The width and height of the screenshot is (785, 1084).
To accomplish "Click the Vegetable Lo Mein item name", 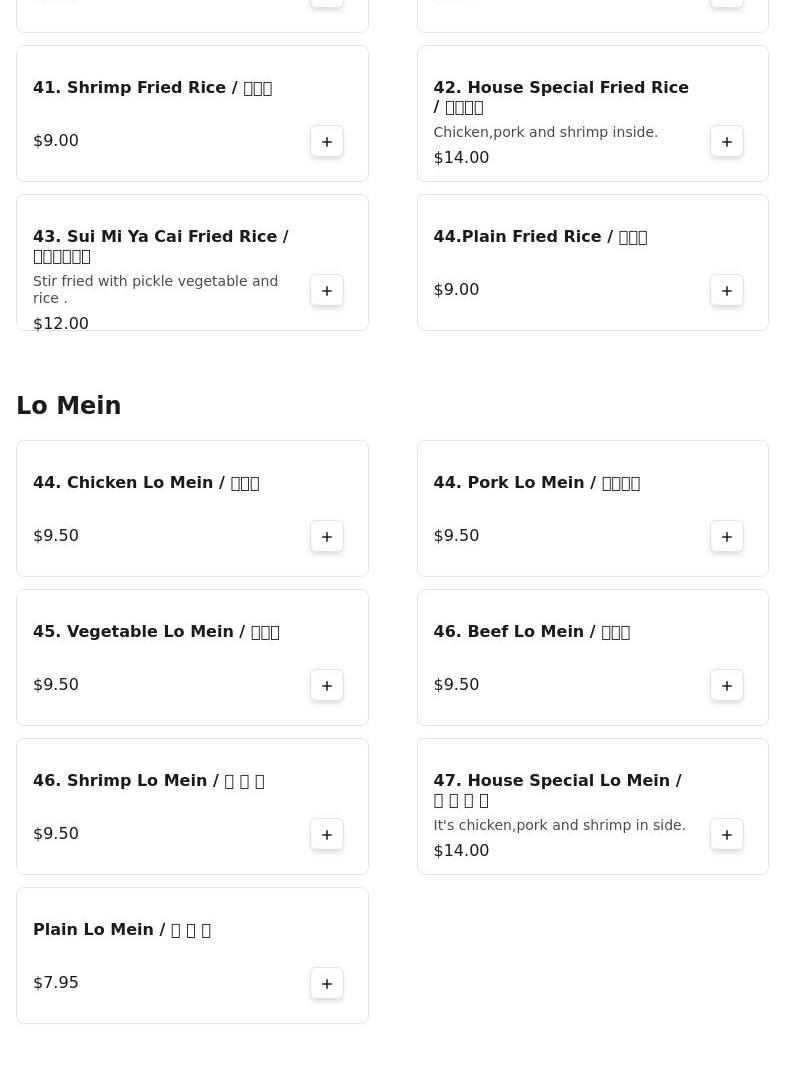I will (x=155, y=632).
